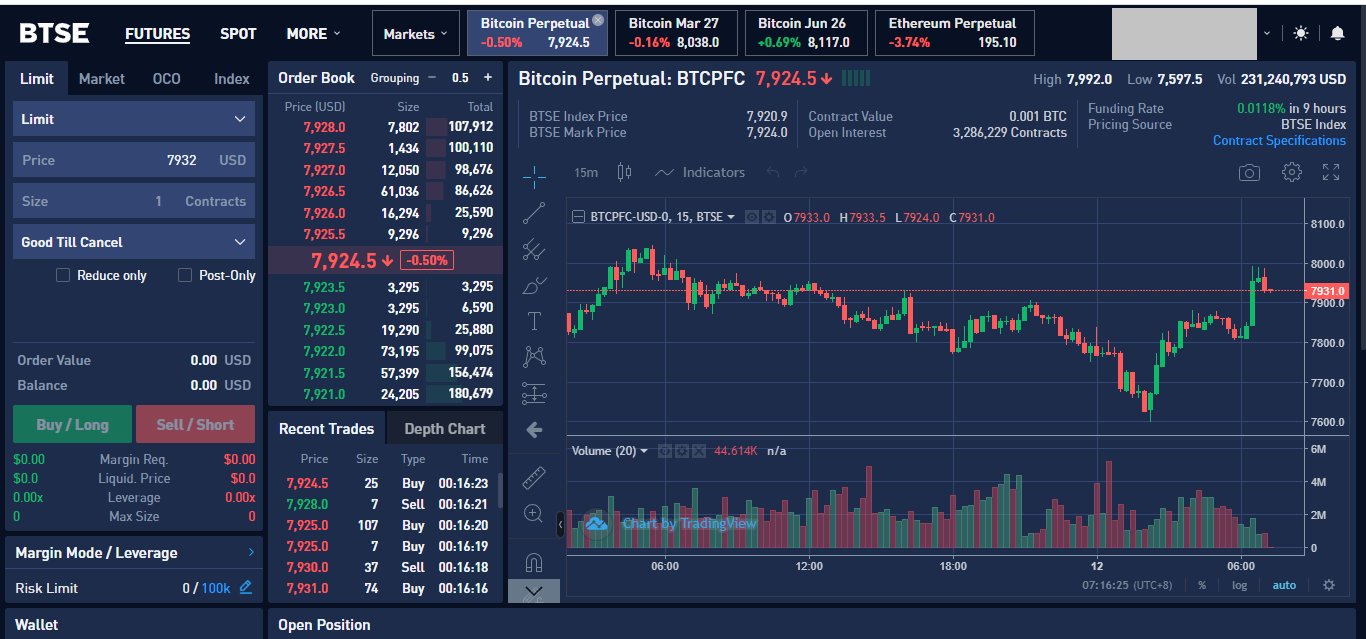The image size is (1366, 639).
Task: Take a chart snapshot with camera icon
Action: click(1249, 173)
